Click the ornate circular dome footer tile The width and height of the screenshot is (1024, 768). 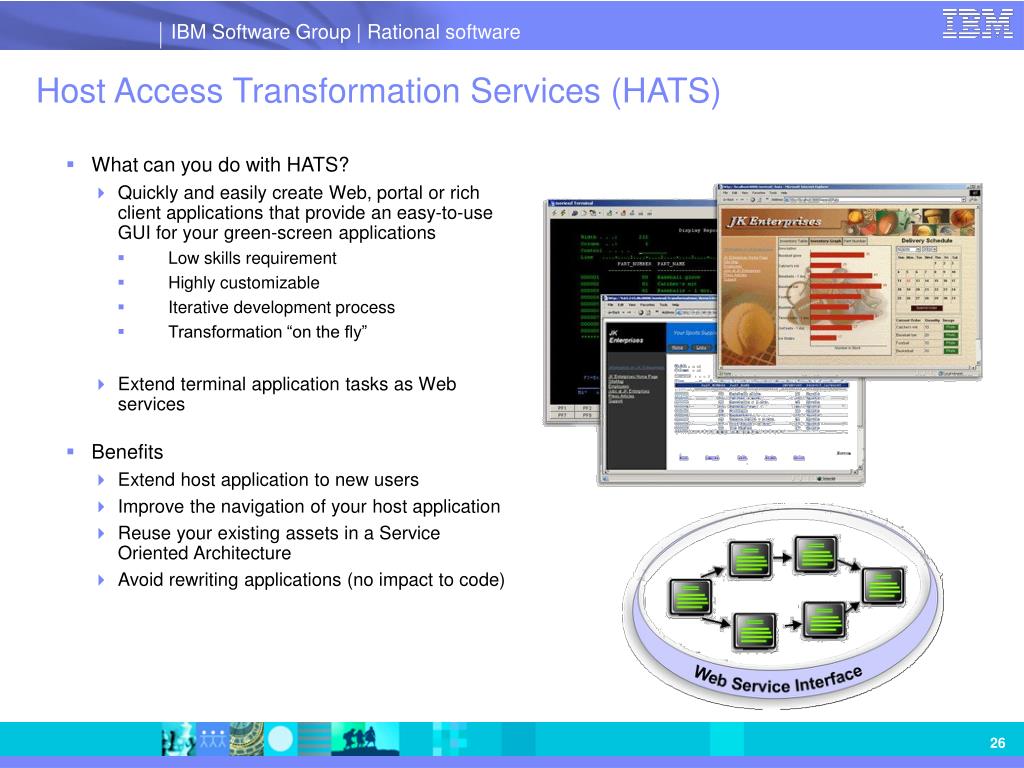[x=247, y=739]
